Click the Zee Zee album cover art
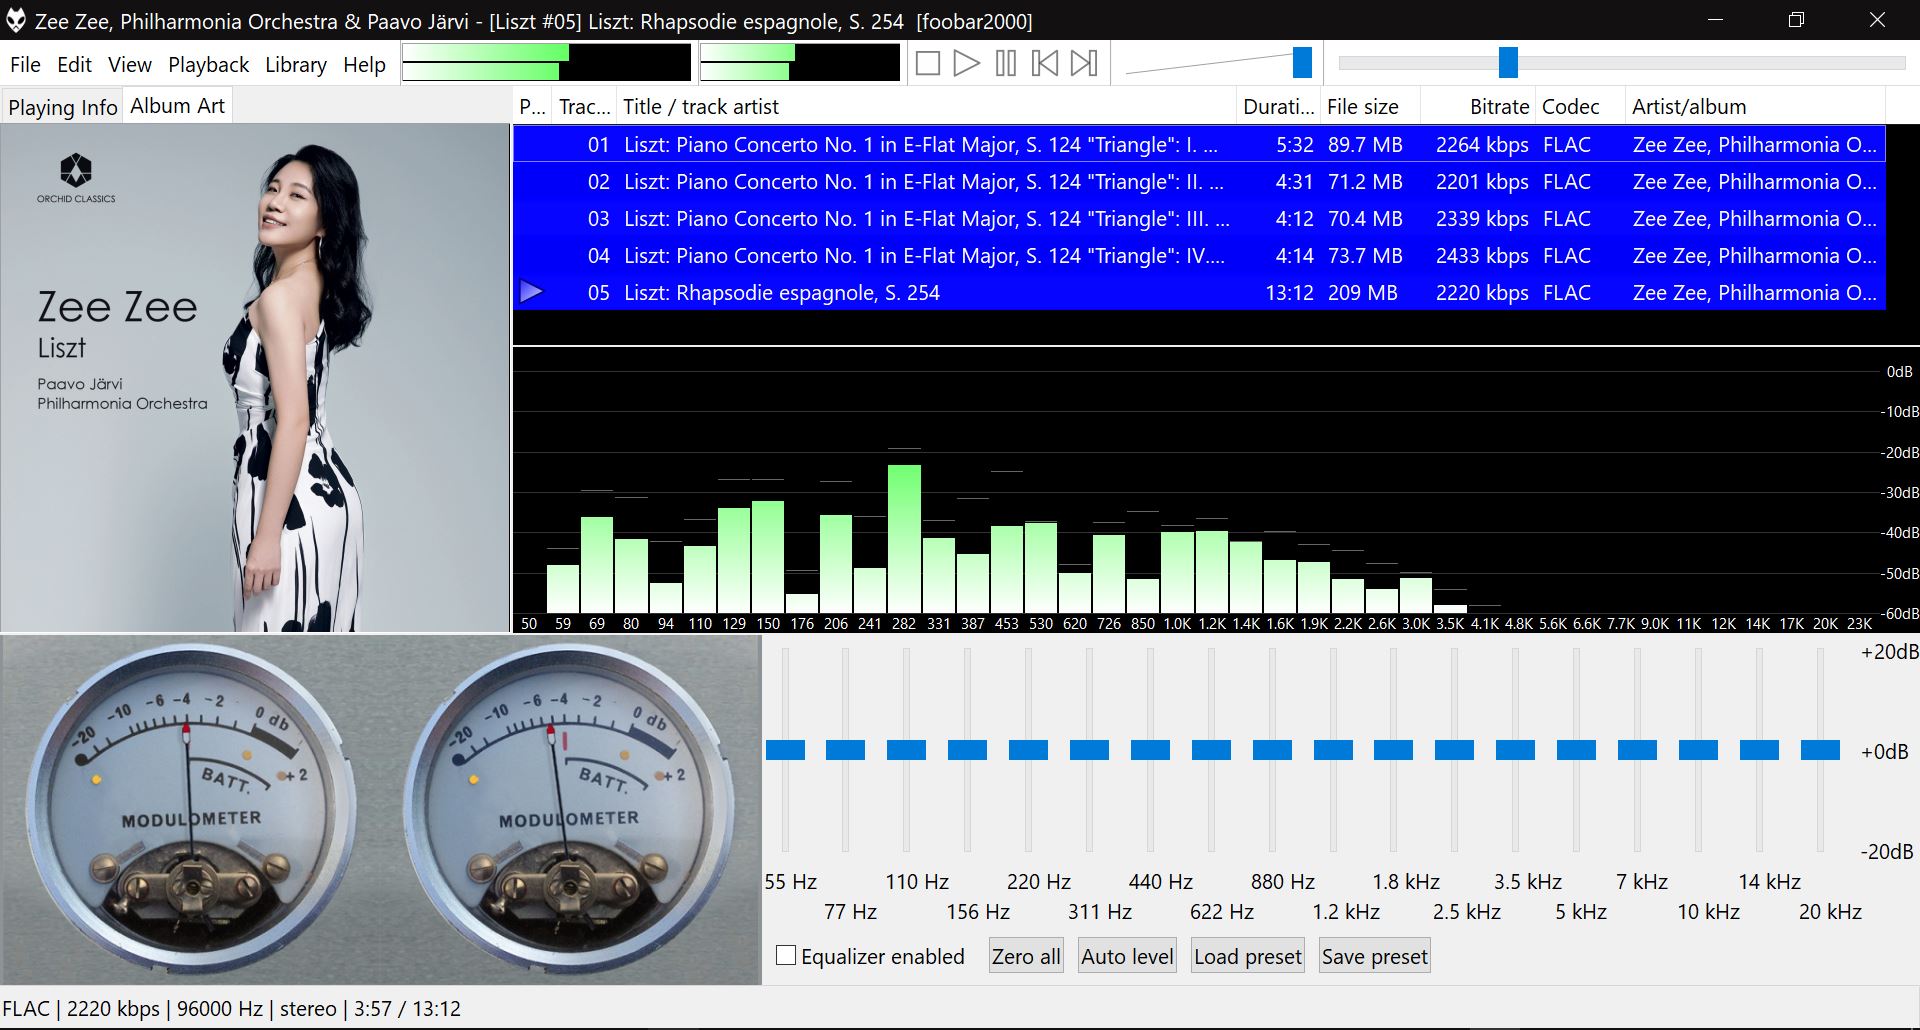The image size is (1920, 1030). (255, 378)
